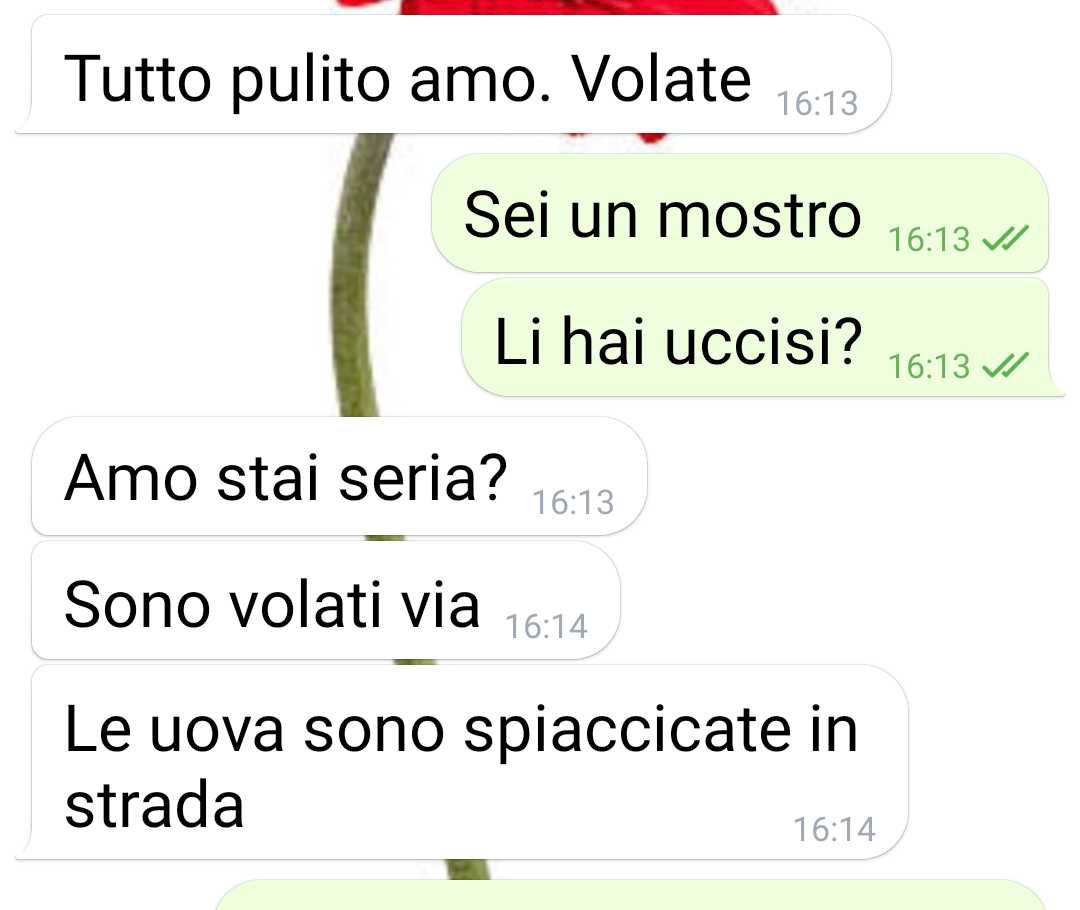Select the 'Sei un mostro' message bubble

(740, 214)
